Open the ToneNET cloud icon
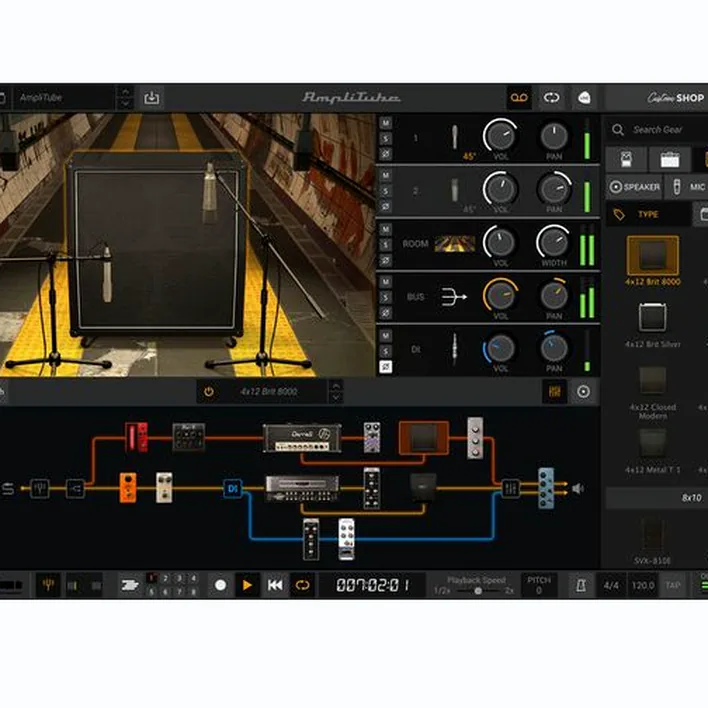 [x=584, y=98]
